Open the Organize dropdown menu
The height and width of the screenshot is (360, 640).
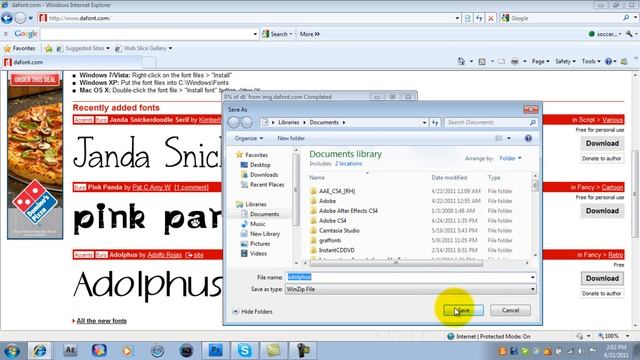click(x=249, y=138)
